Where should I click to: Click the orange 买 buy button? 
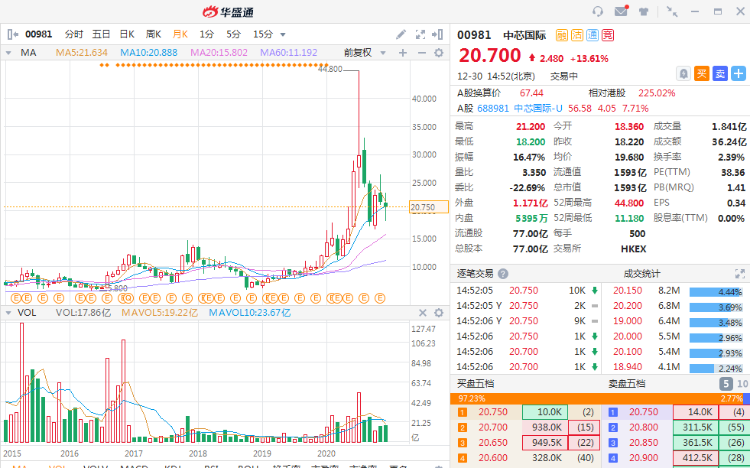tap(702, 74)
